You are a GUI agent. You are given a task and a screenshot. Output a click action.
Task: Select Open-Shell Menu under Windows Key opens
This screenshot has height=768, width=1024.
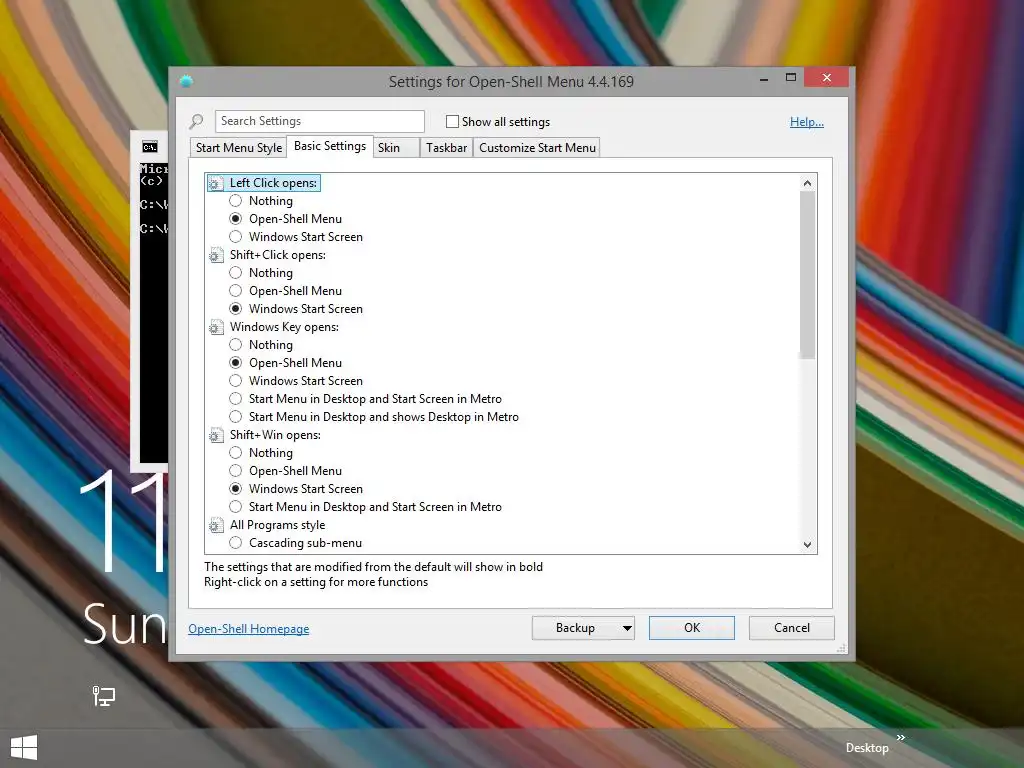pyautogui.click(x=236, y=362)
